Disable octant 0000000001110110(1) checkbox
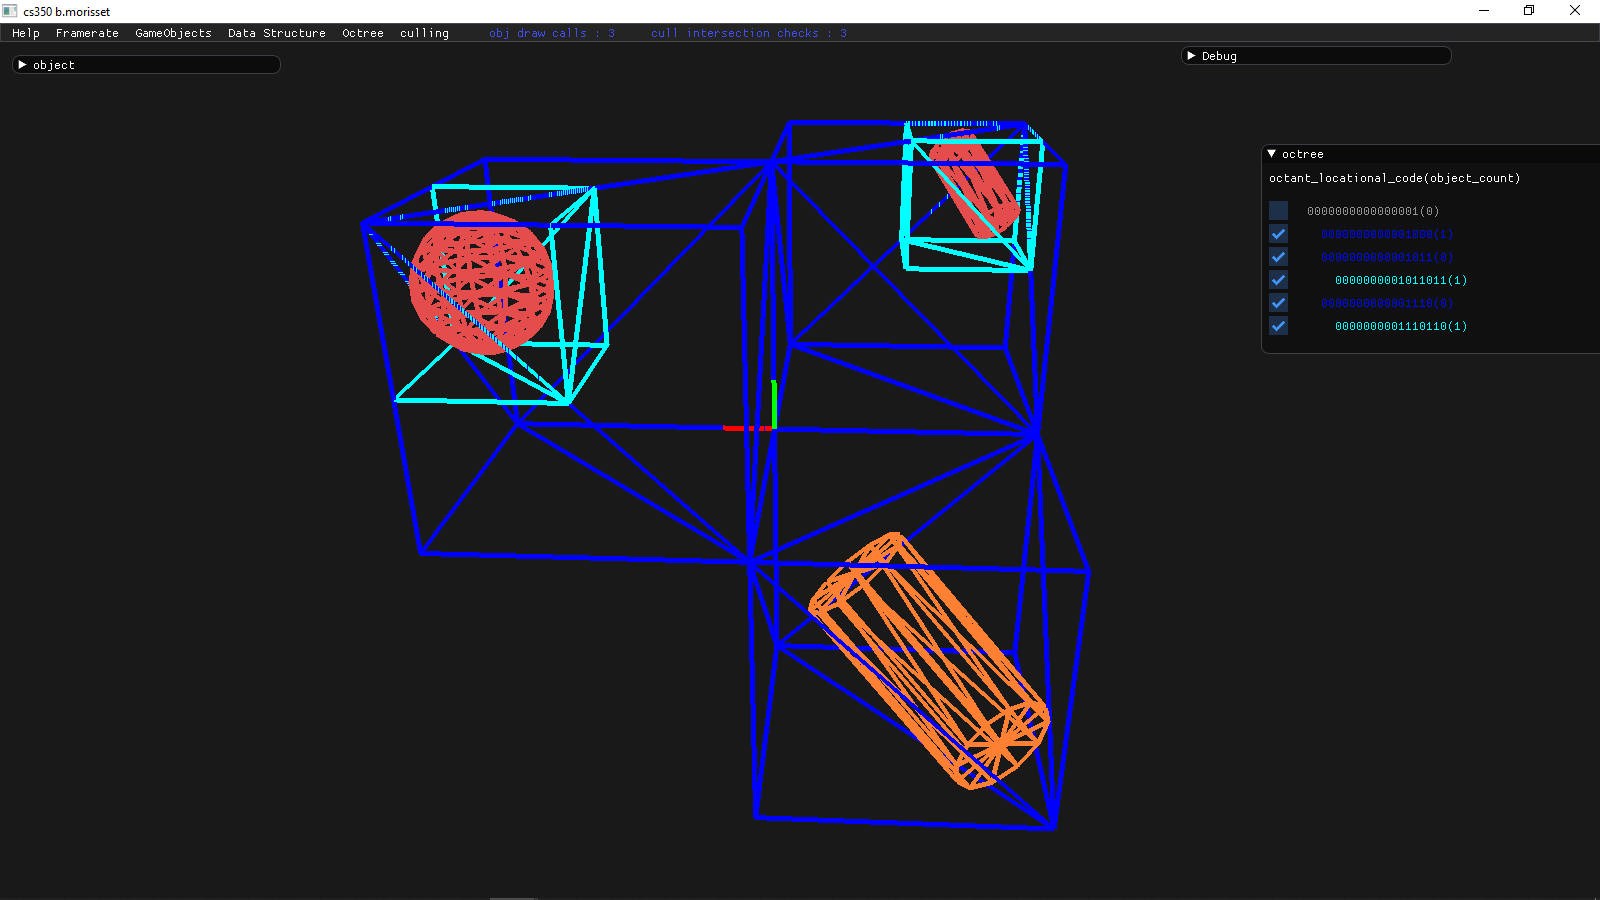This screenshot has height=900, width=1600. (1278, 326)
